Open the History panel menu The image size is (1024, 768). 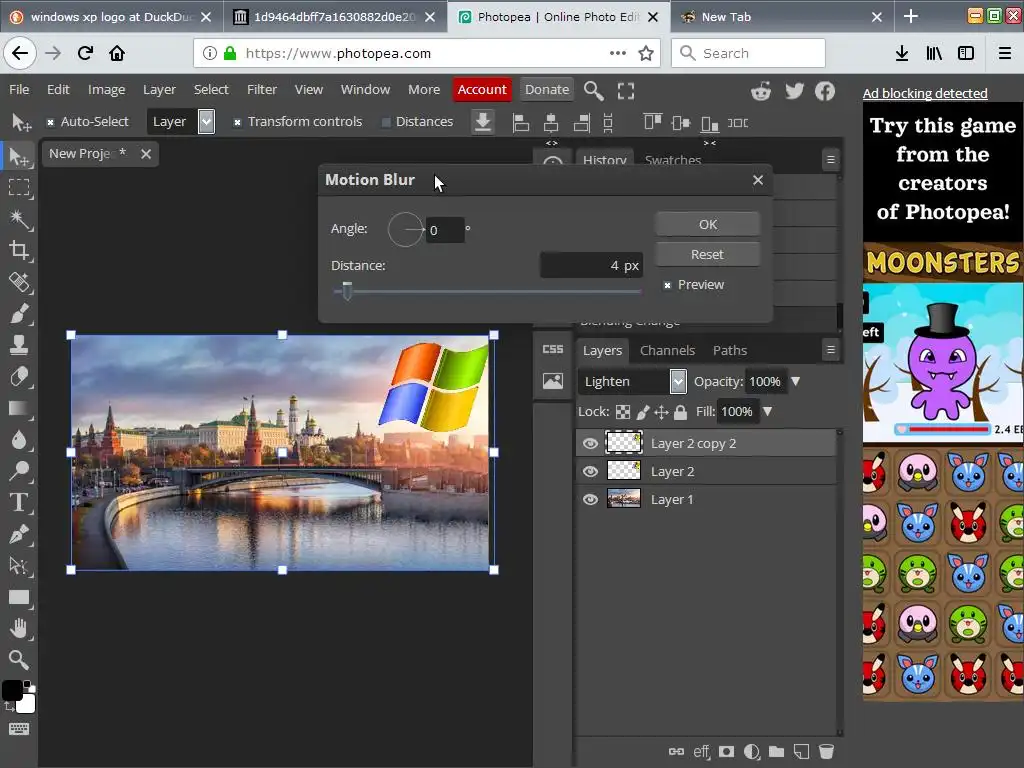(x=831, y=159)
